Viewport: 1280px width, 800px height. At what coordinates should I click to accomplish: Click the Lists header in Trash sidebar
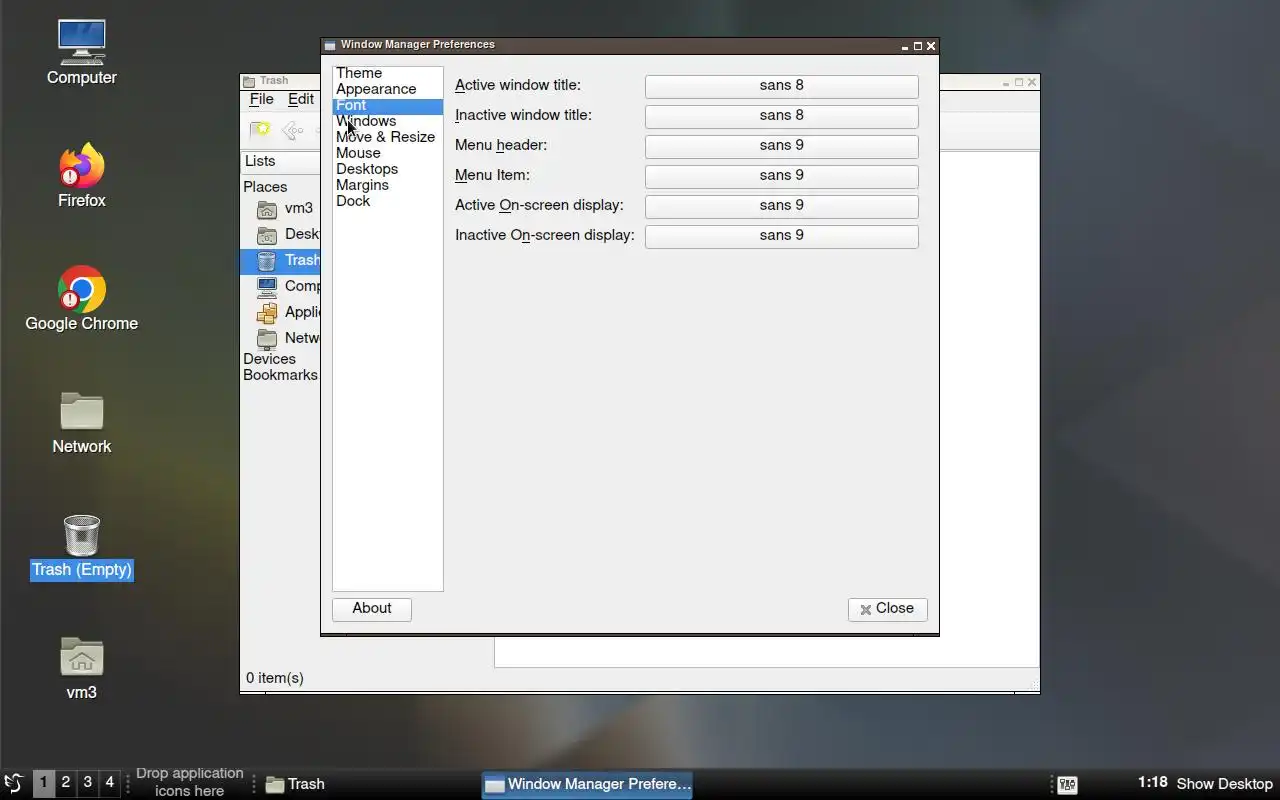click(280, 161)
